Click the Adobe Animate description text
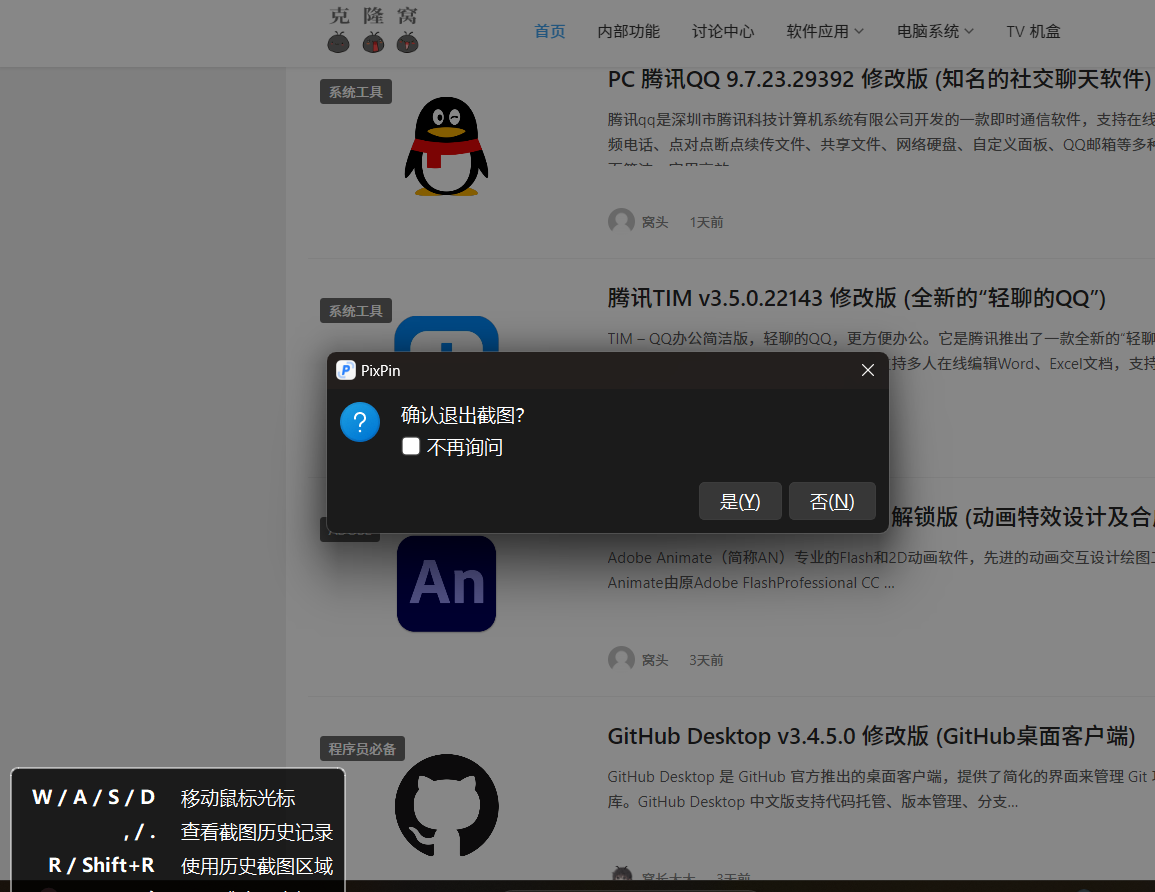The width and height of the screenshot is (1155, 892). click(x=881, y=570)
